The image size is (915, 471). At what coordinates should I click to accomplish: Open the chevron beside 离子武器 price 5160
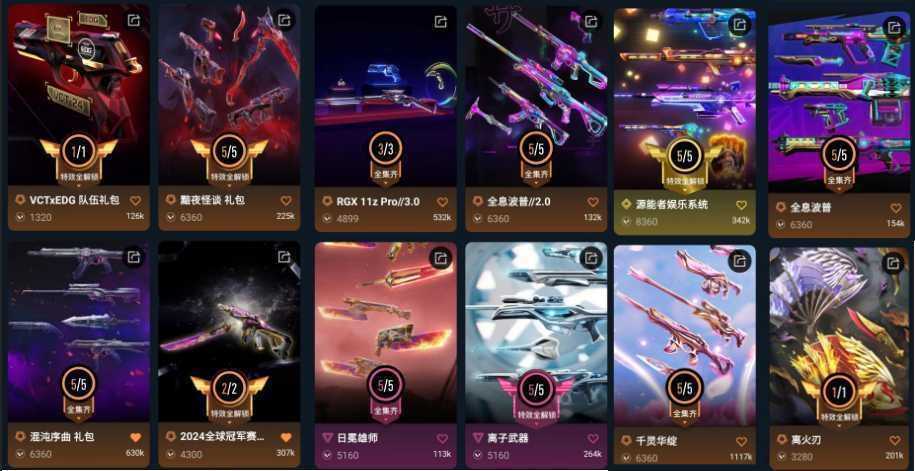click(x=478, y=454)
